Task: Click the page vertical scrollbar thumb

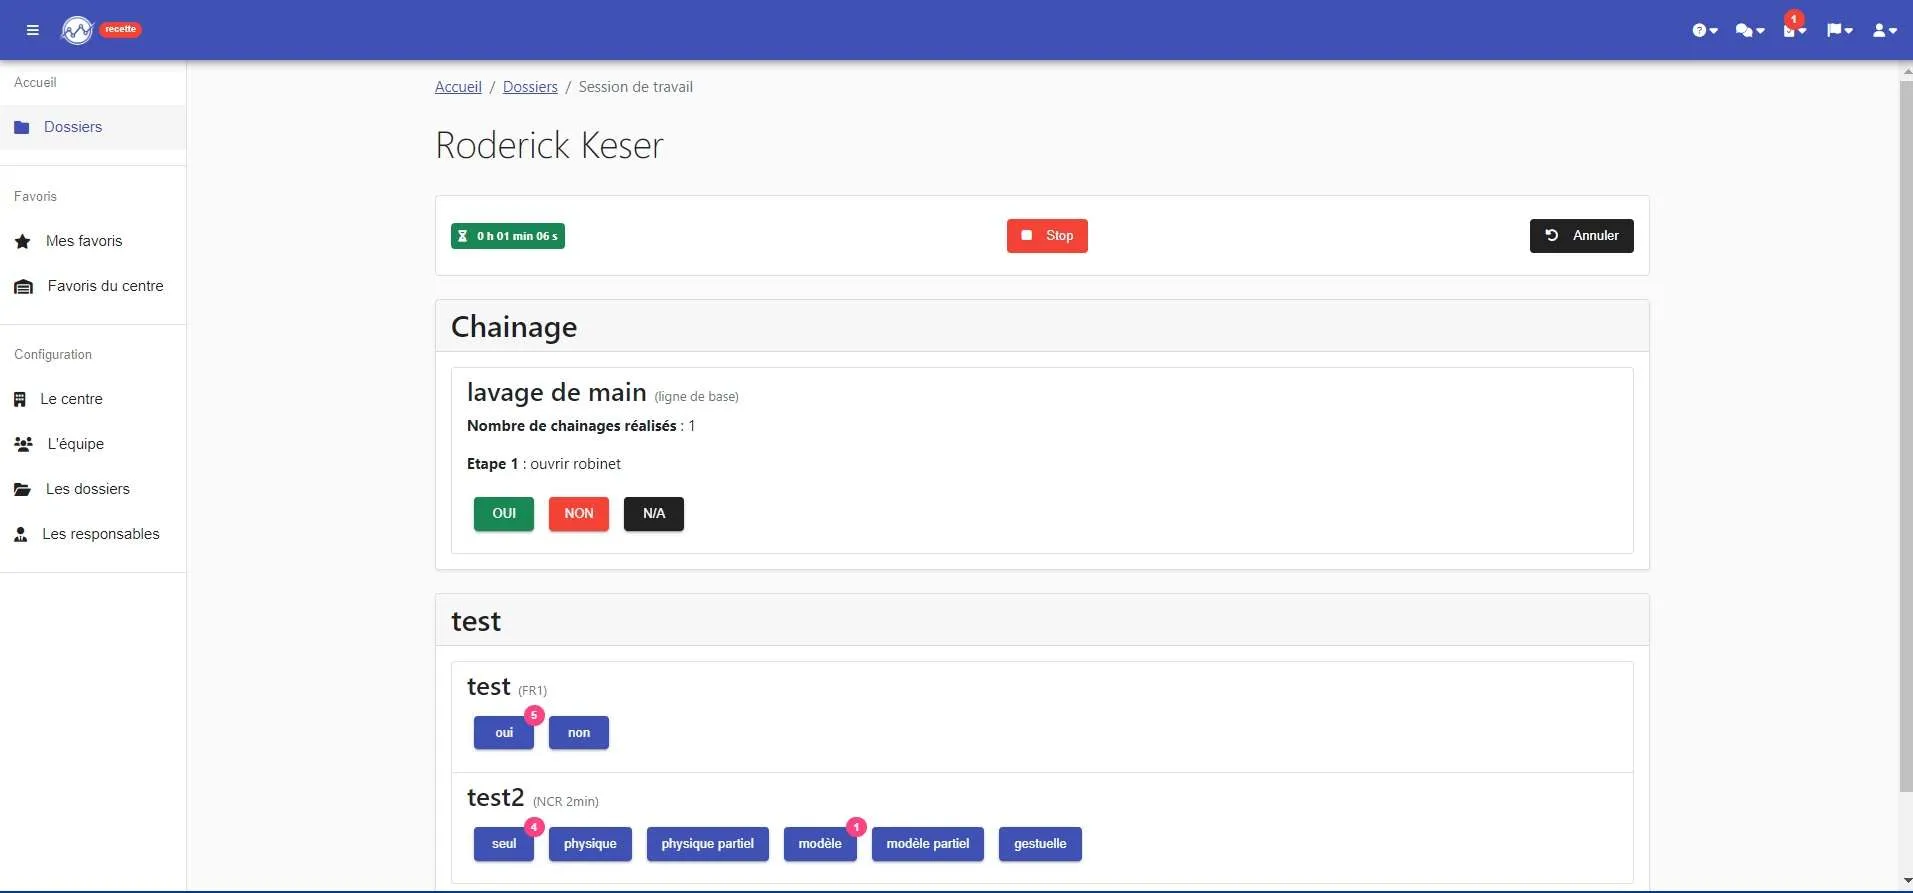Action: [x=1905, y=436]
